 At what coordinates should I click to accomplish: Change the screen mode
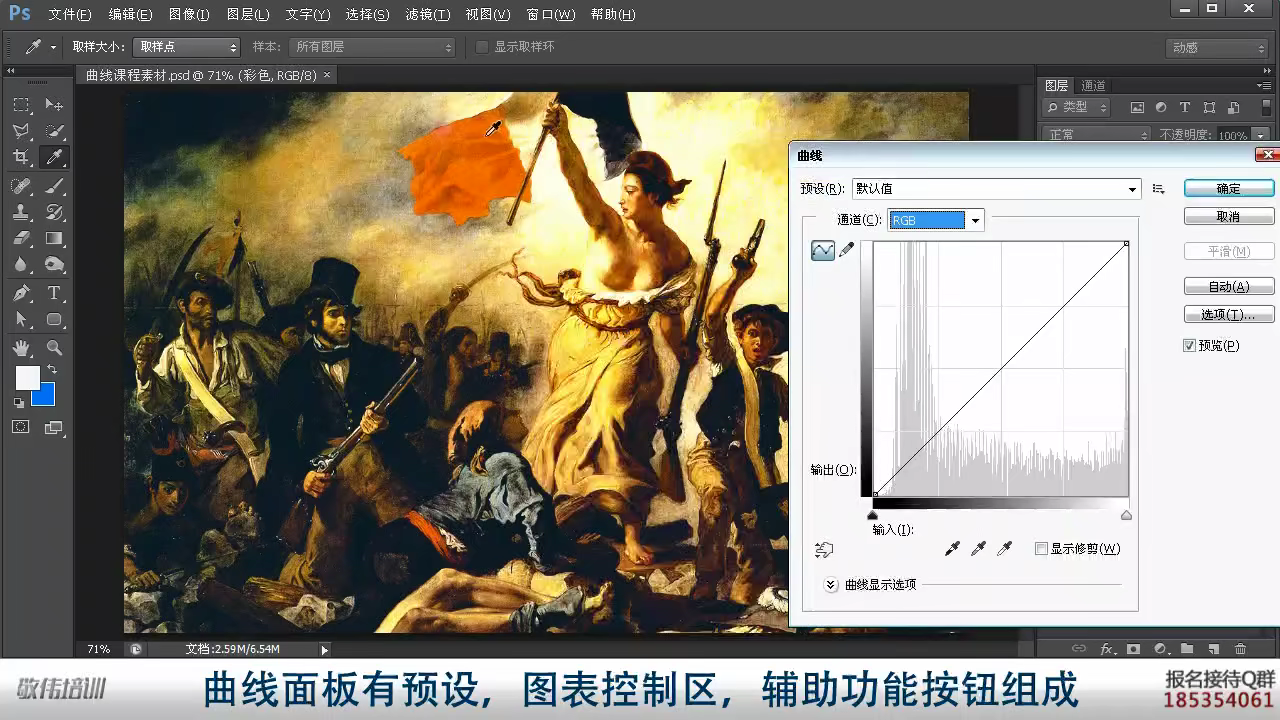click(54, 427)
